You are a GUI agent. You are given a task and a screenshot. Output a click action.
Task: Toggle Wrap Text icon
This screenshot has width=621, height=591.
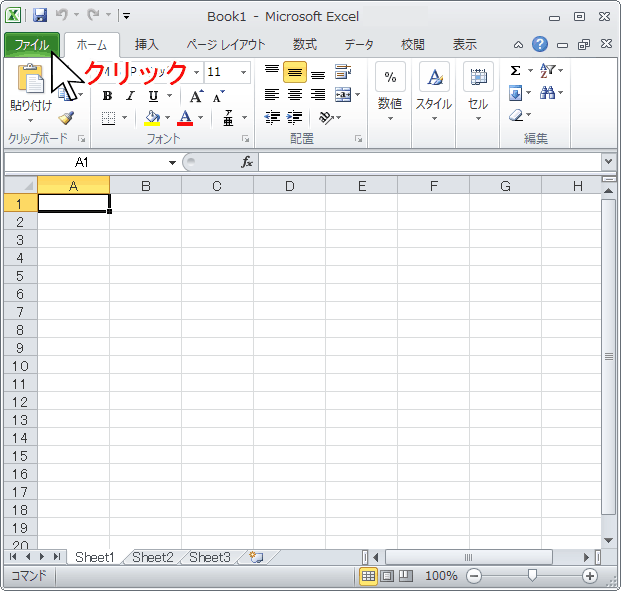point(343,72)
